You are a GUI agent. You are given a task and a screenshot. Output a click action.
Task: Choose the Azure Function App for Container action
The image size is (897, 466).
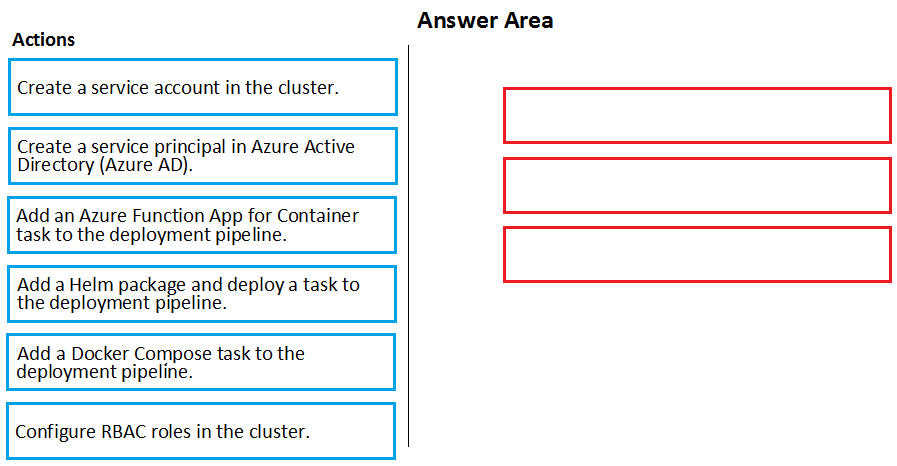point(202,225)
